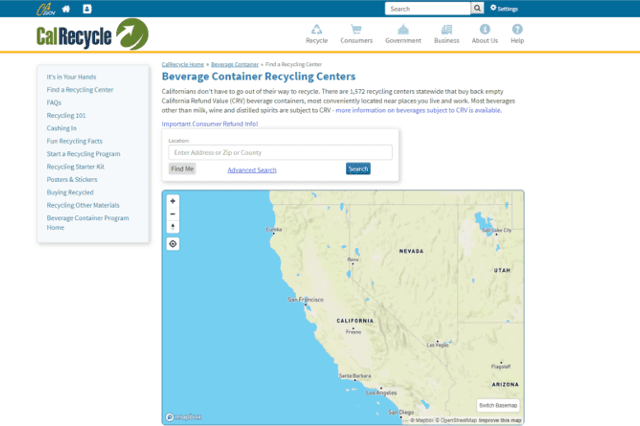Open Start a Recycling Program link
Viewport: 640px width, 426px height.
[x=83, y=154]
